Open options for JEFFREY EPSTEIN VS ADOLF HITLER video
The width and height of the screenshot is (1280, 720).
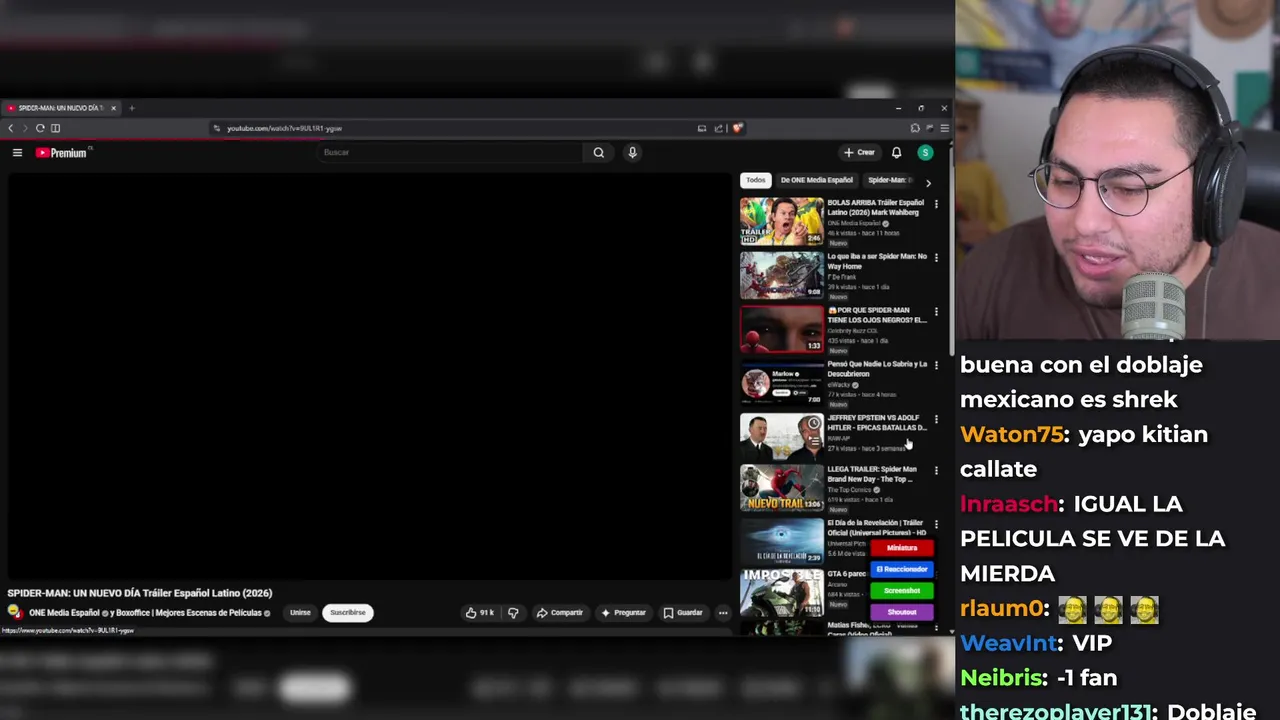(x=936, y=419)
